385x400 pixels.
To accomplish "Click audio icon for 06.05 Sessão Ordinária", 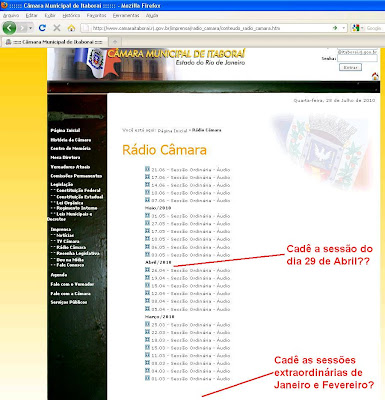I will [147, 246].
